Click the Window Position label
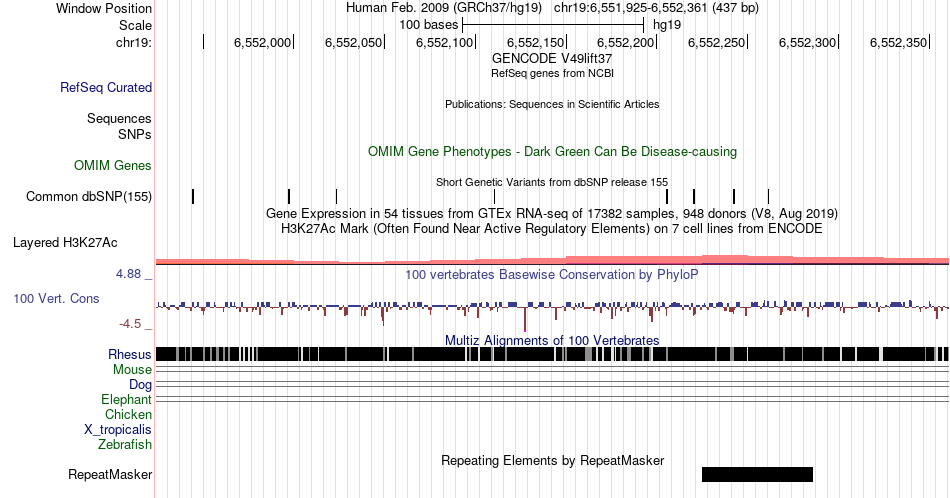This screenshot has width=950, height=498. coord(104,8)
